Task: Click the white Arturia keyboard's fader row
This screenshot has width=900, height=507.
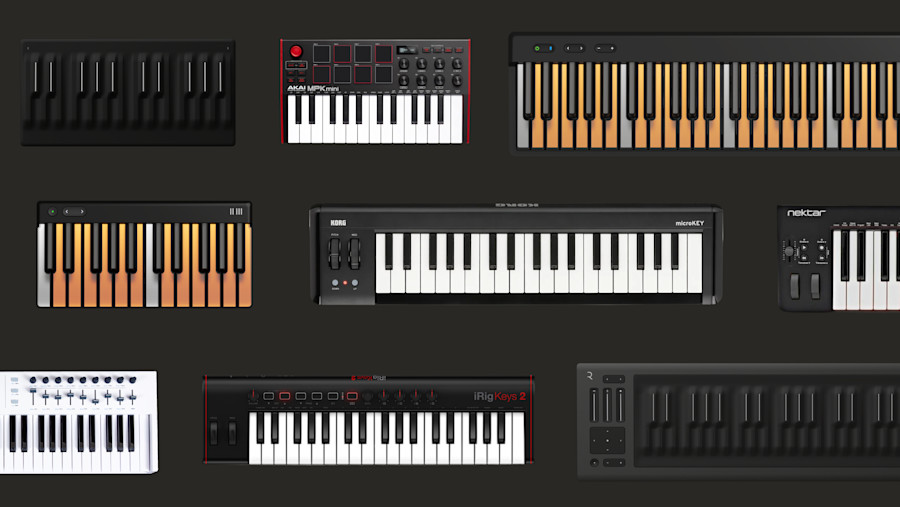Action: (x=83, y=396)
